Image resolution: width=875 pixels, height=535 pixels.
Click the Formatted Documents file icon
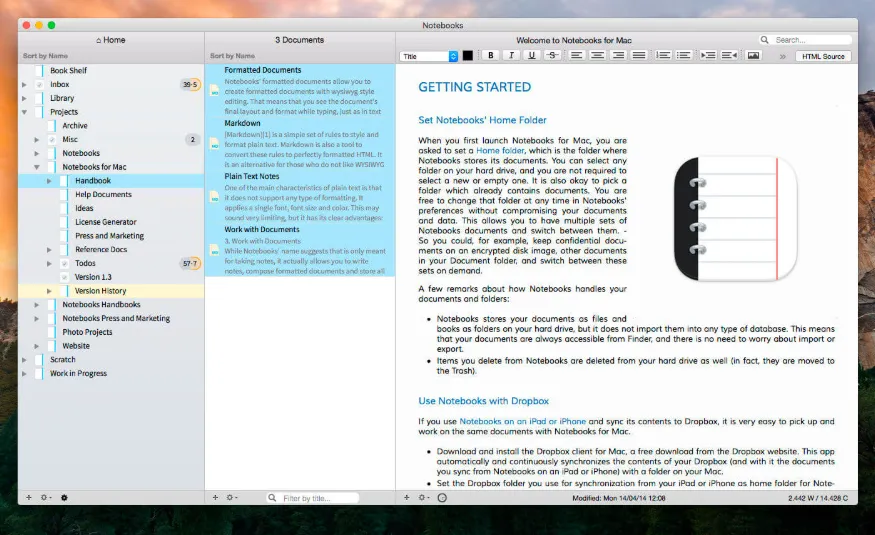(214, 90)
